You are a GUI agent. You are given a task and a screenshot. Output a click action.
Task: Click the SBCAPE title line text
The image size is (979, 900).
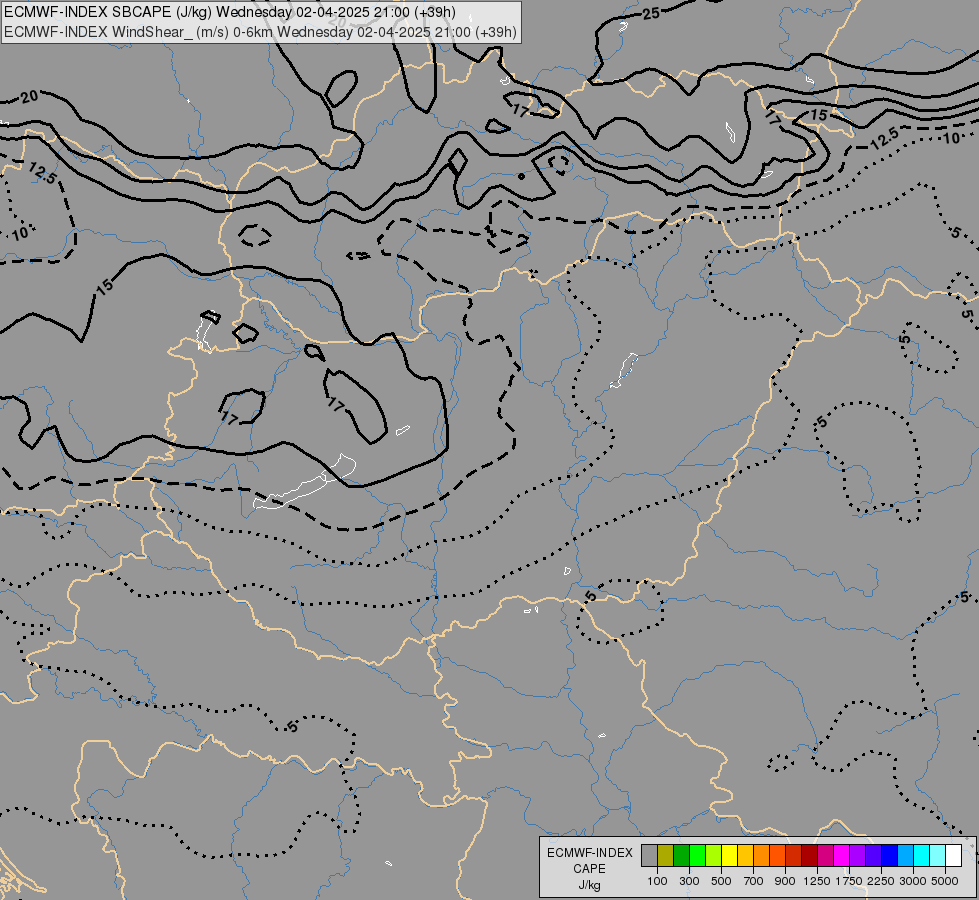tap(230, 12)
